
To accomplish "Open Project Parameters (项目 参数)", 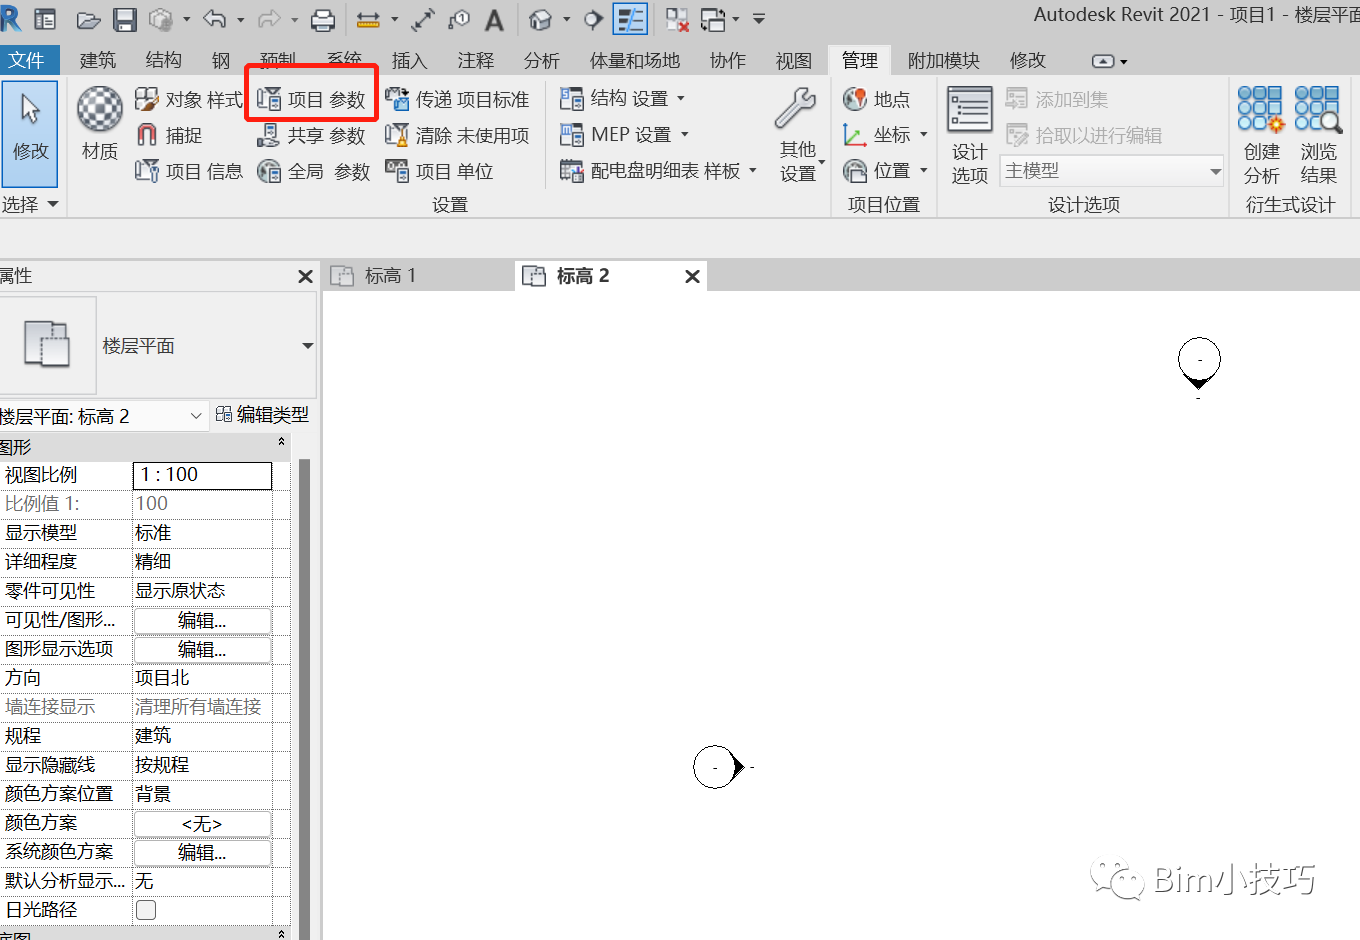I will (311, 99).
